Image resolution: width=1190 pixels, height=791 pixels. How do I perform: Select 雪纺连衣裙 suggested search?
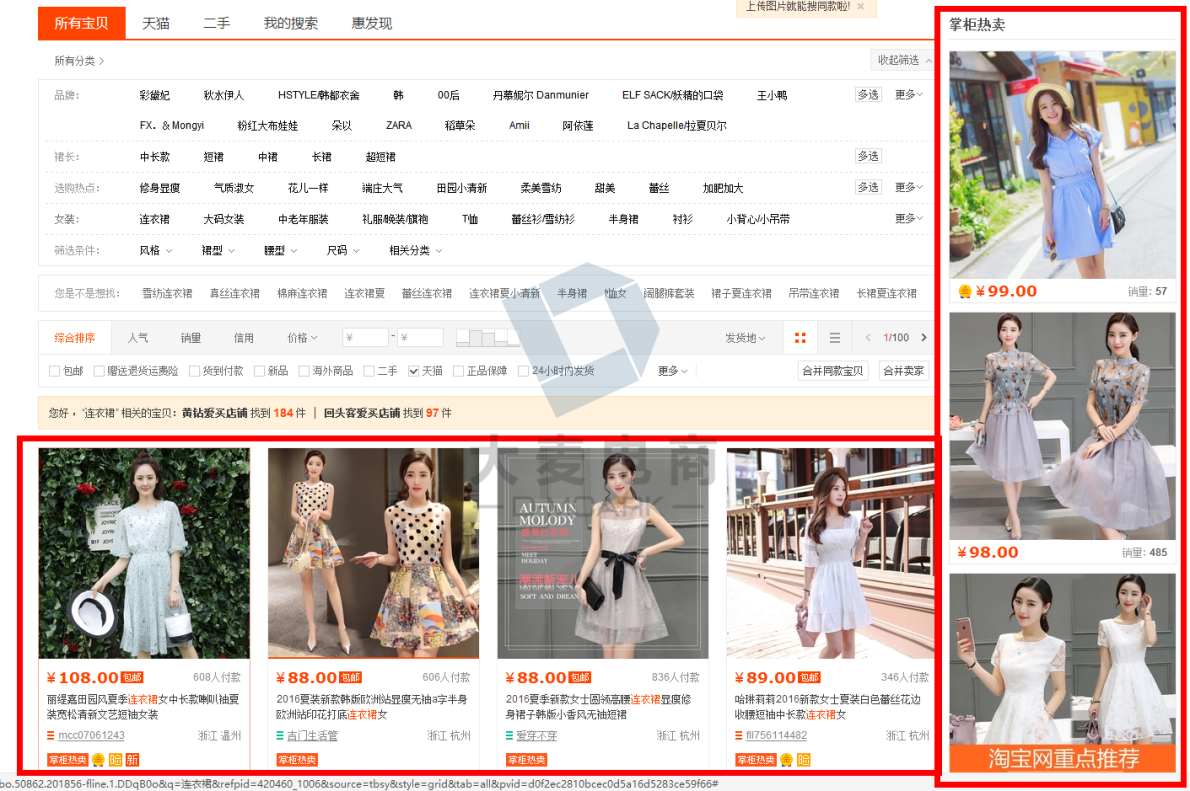pyautogui.click(x=167, y=293)
